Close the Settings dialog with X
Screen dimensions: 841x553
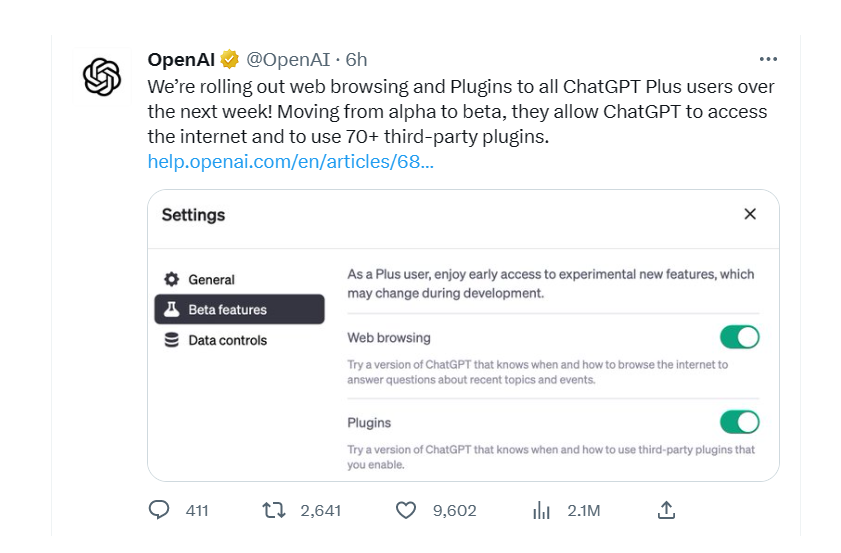click(750, 214)
